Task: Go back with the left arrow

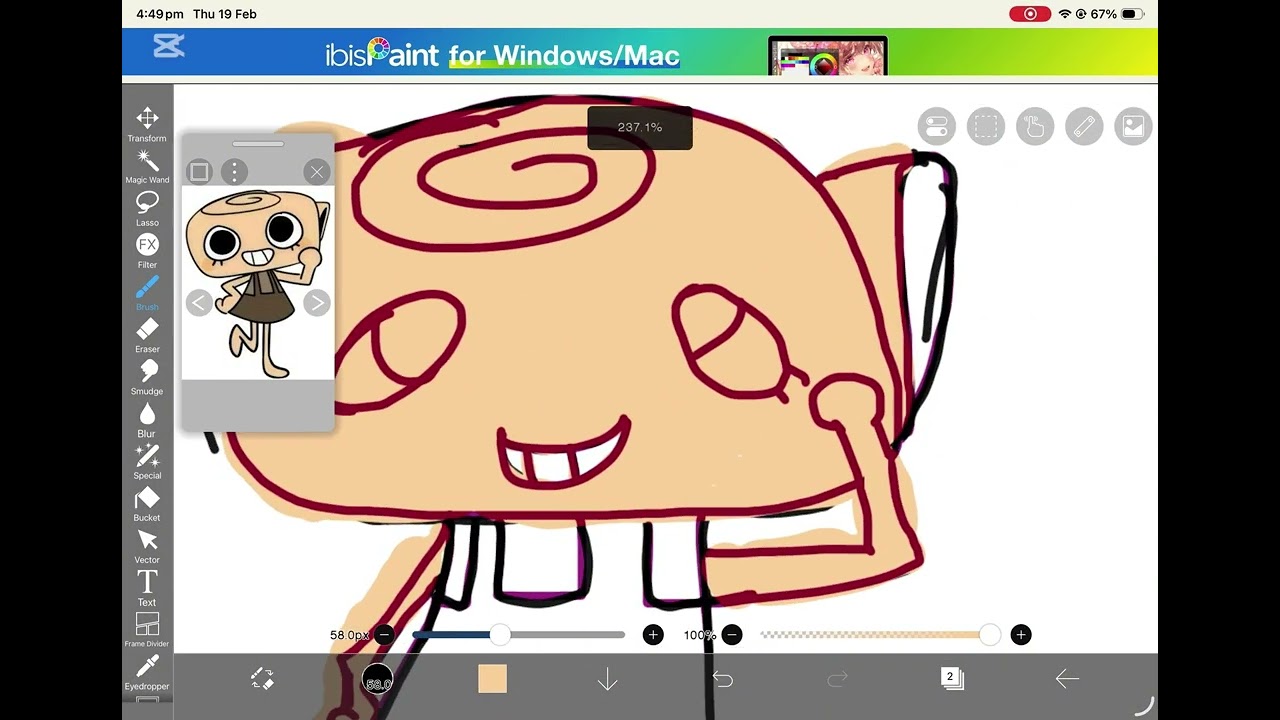Action: pos(1067,679)
